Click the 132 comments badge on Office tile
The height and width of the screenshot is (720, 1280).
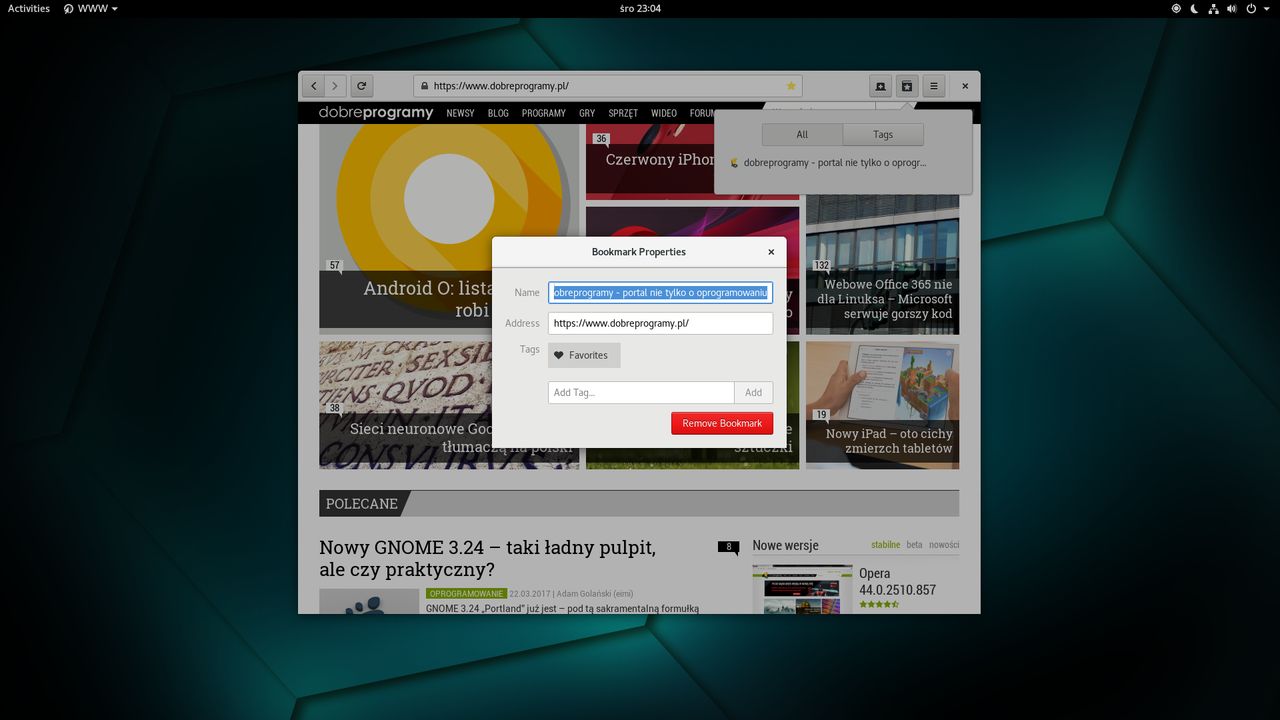click(x=822, y=266)
